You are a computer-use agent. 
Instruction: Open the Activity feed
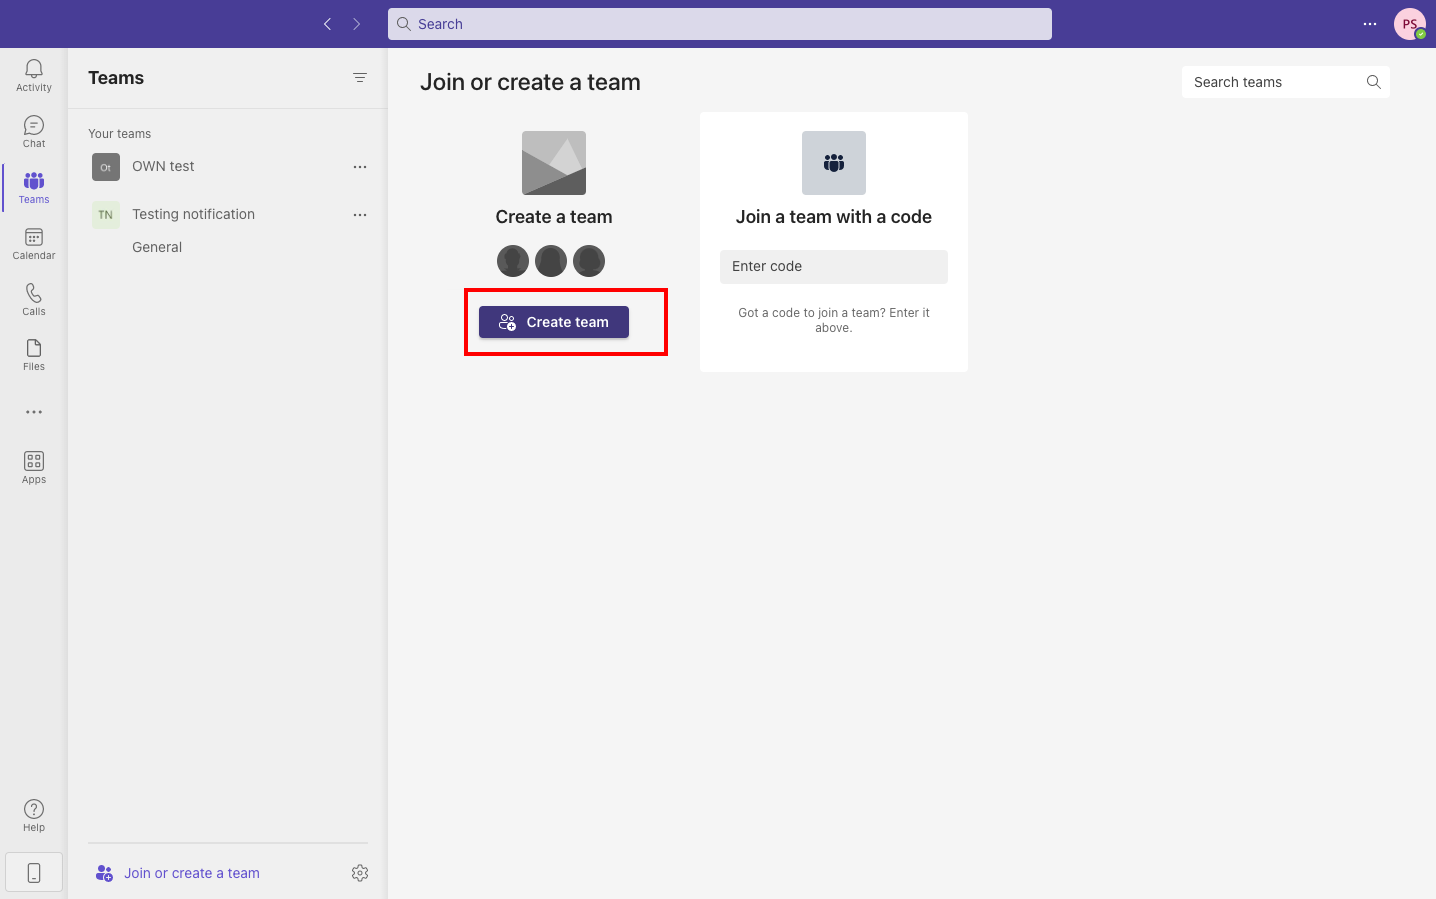[34, 75]
